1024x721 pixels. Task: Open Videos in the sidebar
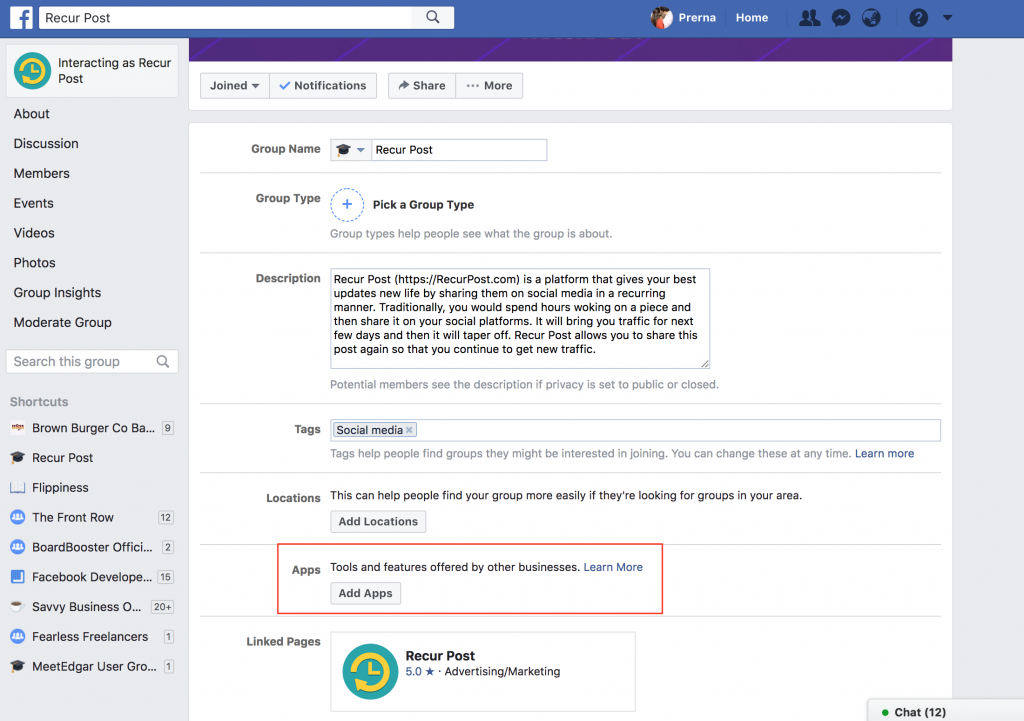pyautogui.click(x=34, y=233)
